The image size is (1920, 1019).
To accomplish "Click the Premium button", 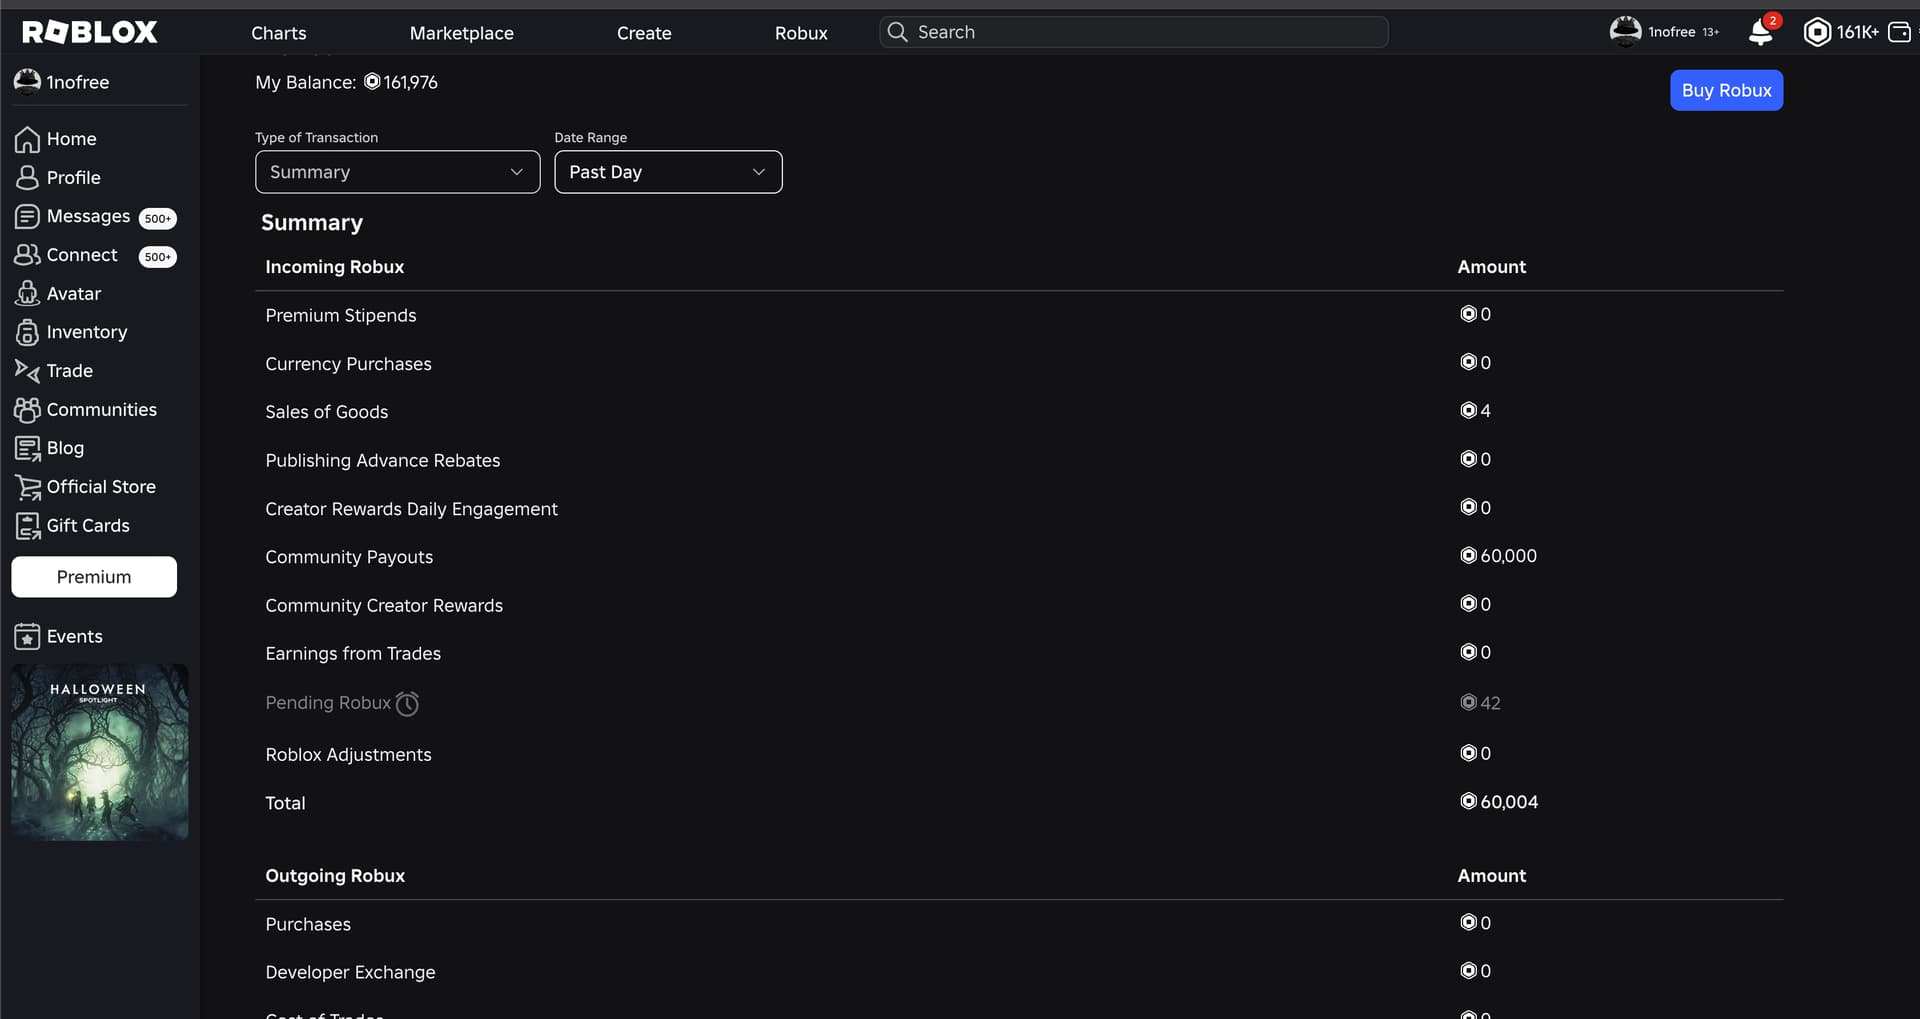I will (94, 577).
